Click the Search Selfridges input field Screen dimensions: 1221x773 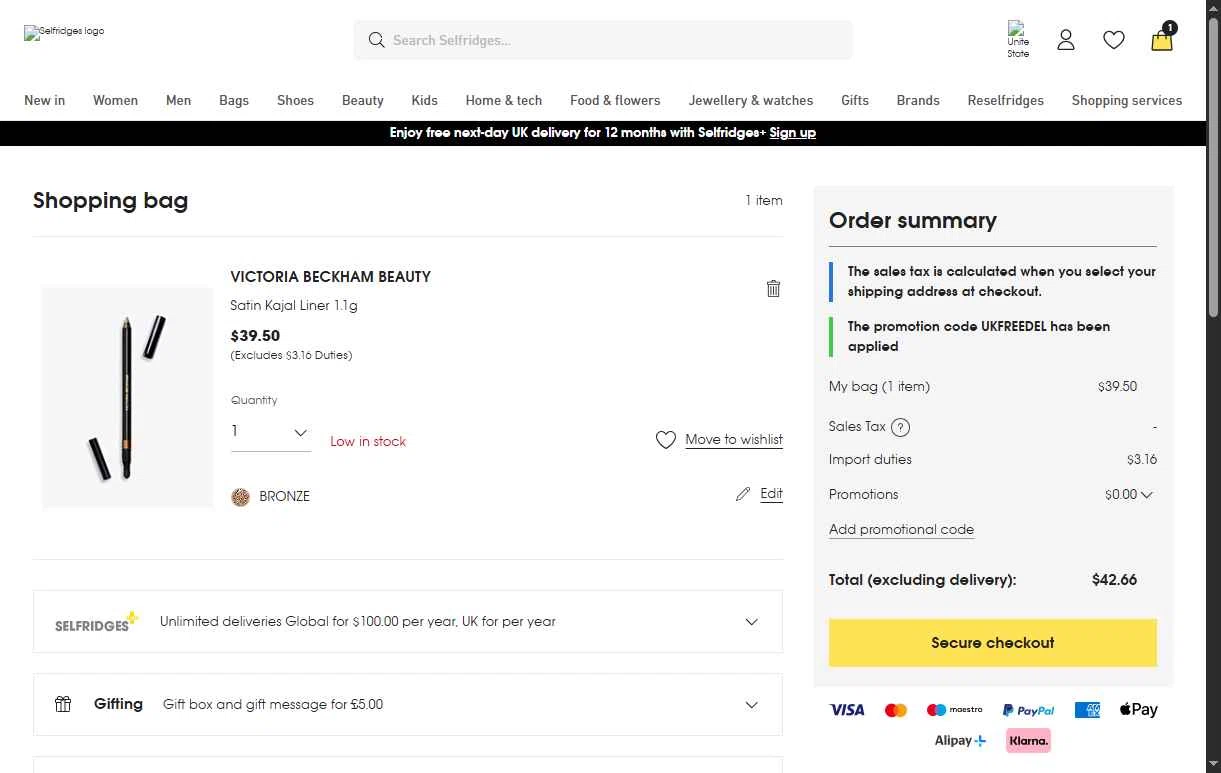603,40
